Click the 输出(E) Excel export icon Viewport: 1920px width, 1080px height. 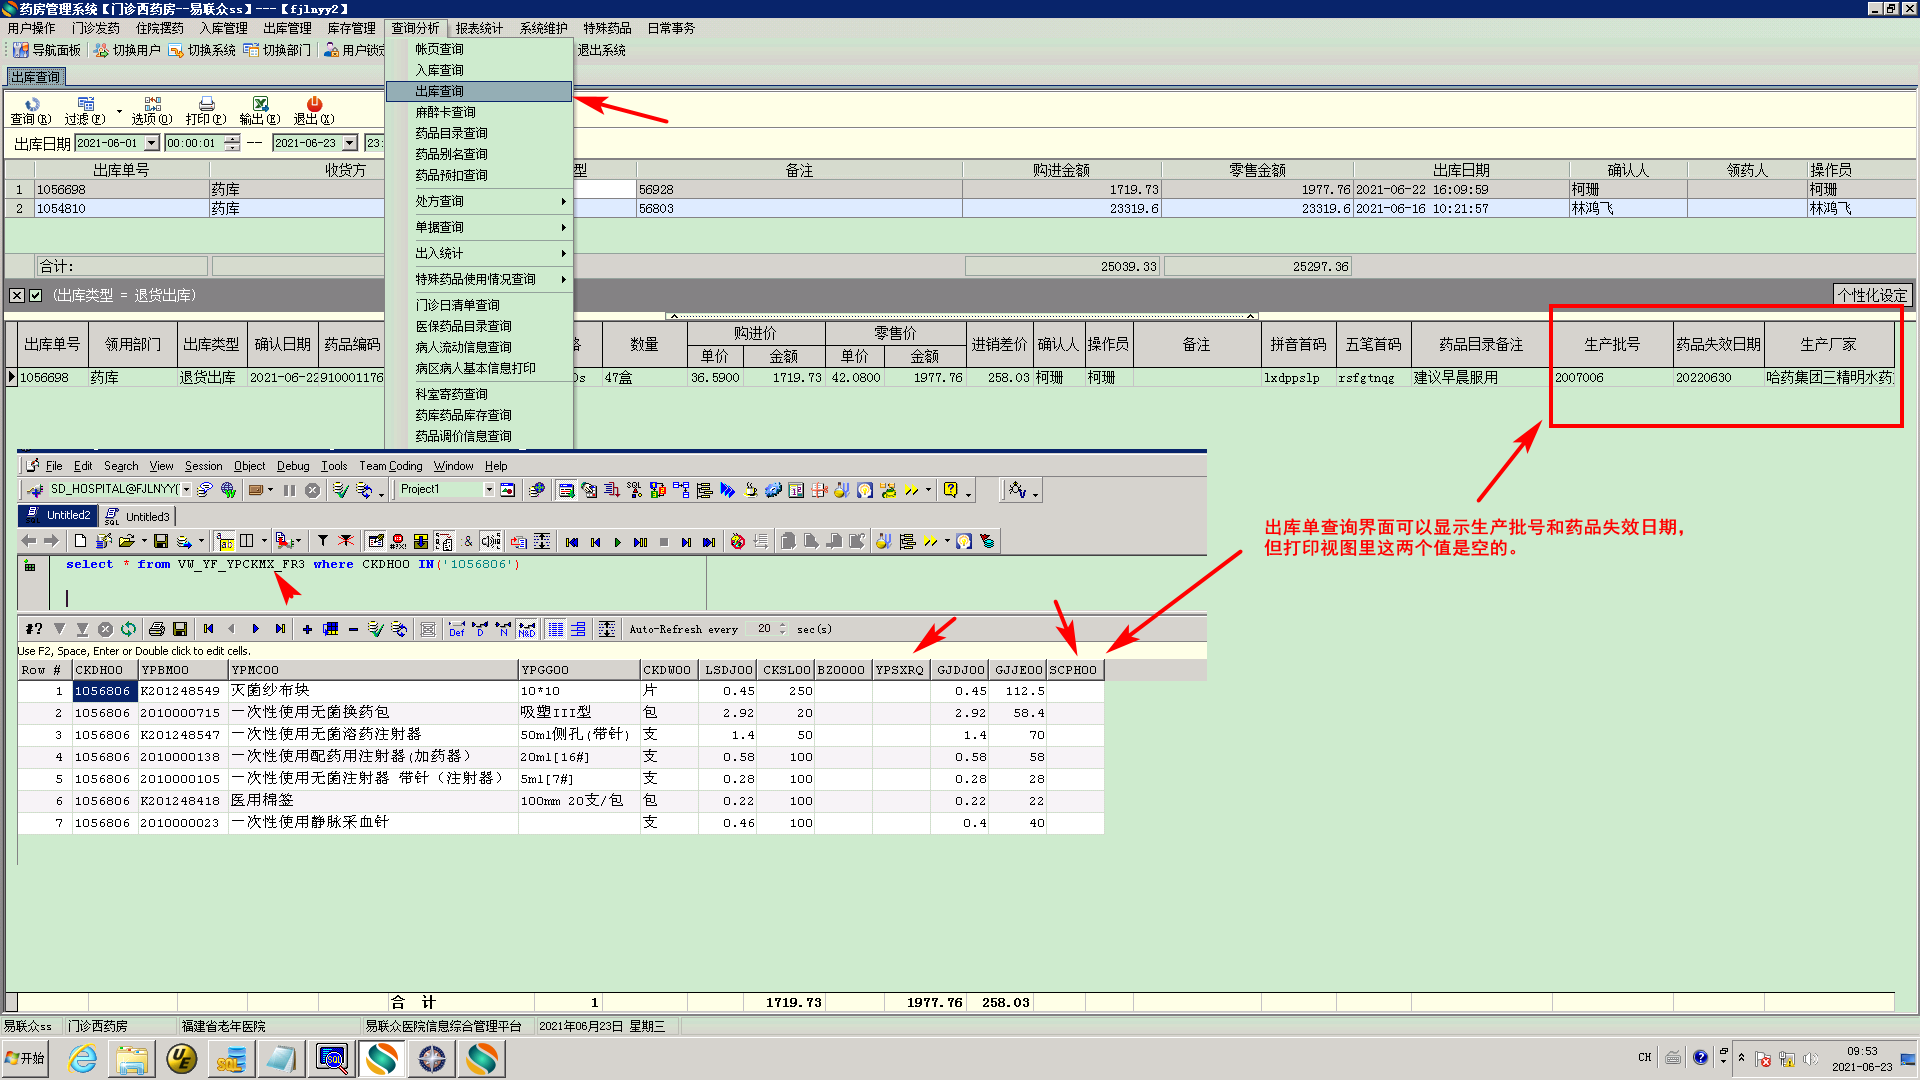coord(260,104)
